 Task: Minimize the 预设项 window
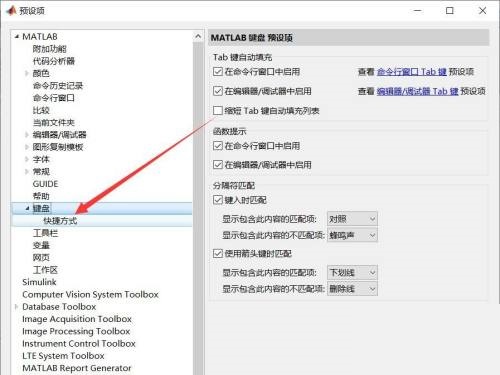coord(418,11)
